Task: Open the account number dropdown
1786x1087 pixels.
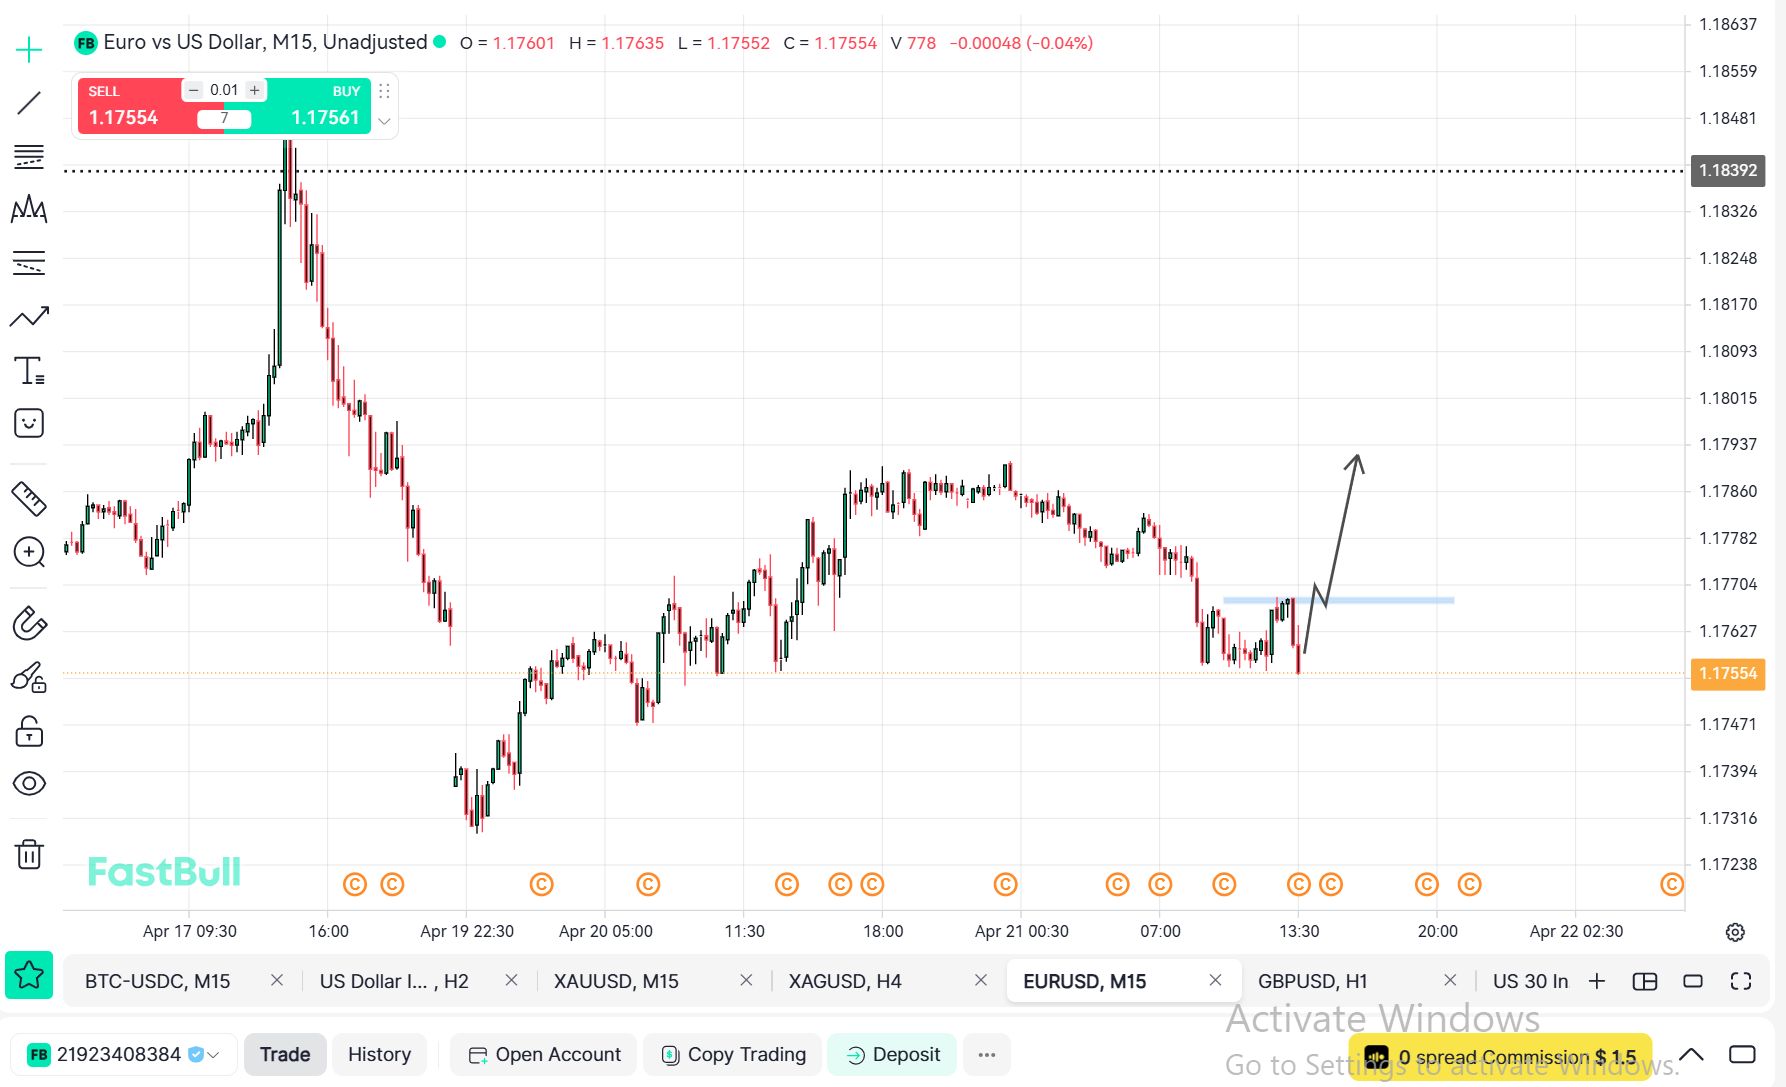Action: [213, 1055]
